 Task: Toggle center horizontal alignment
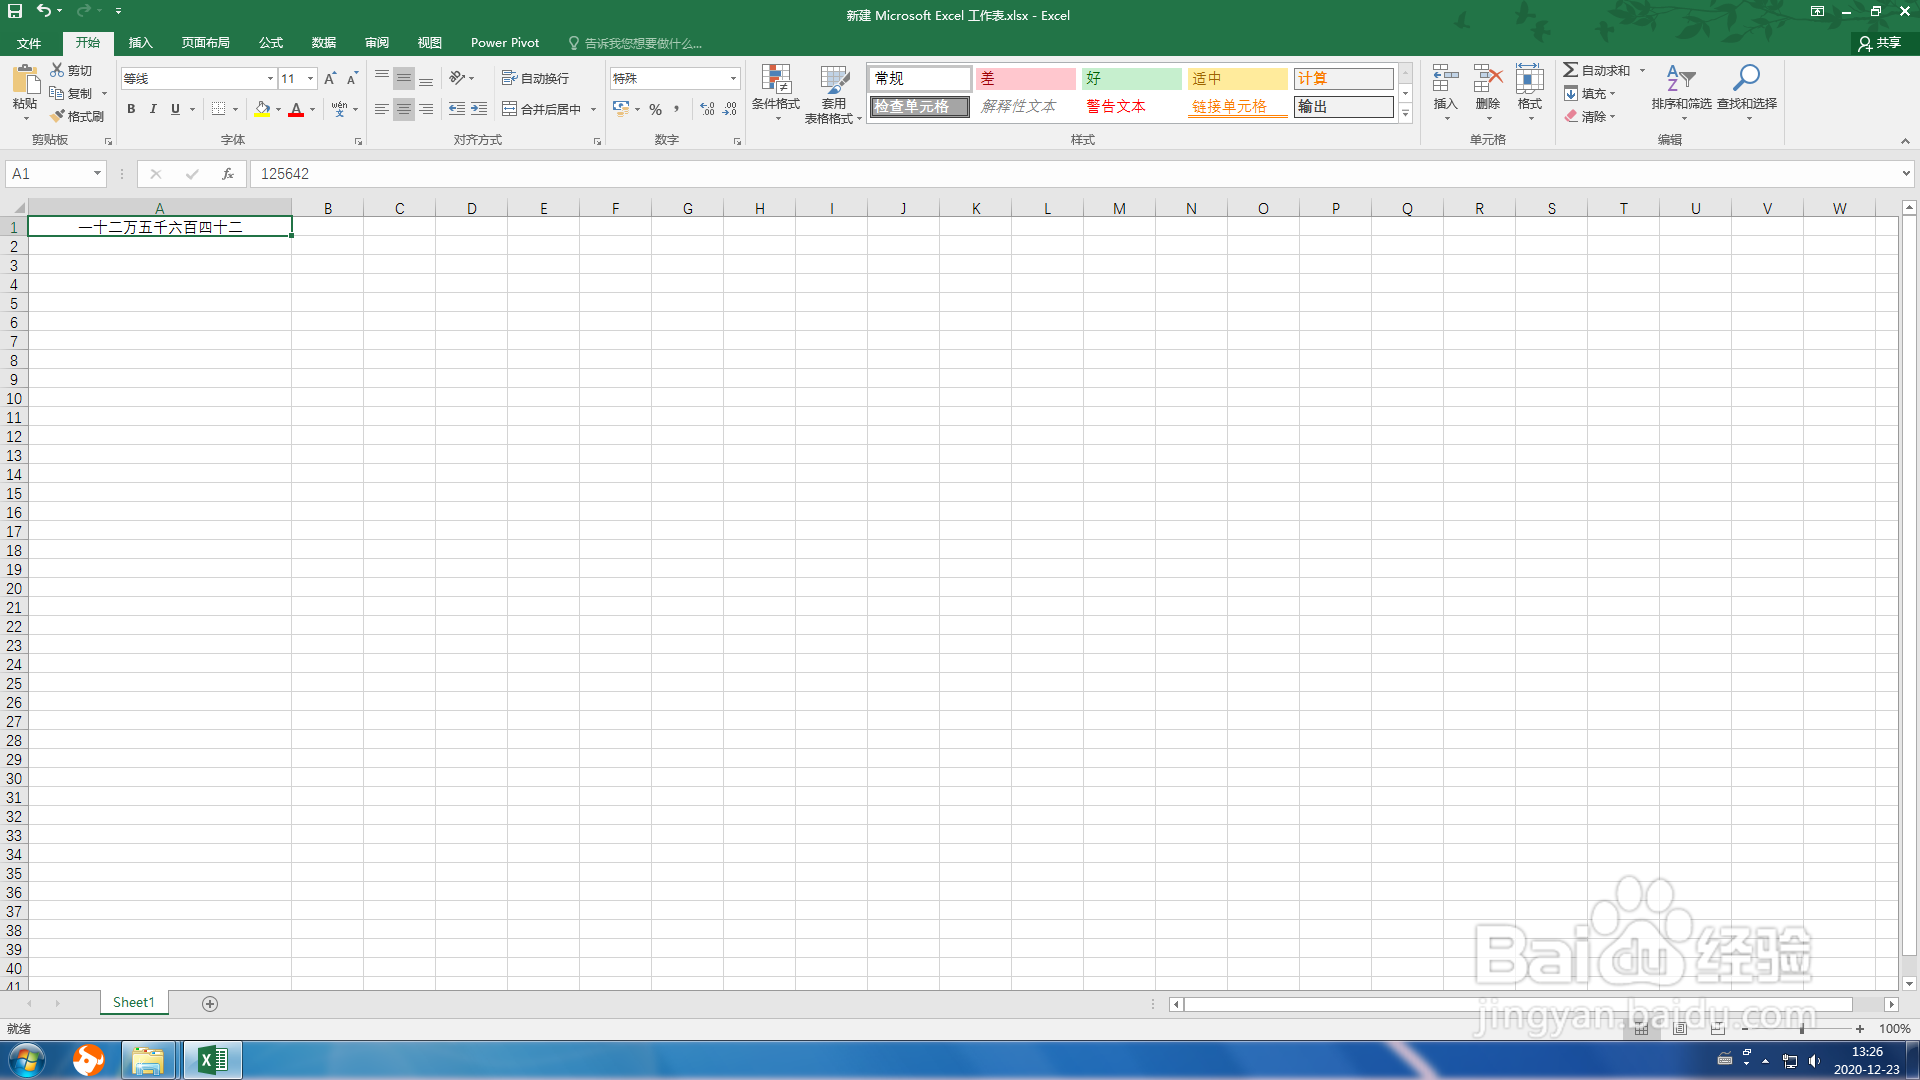(404, 109)
